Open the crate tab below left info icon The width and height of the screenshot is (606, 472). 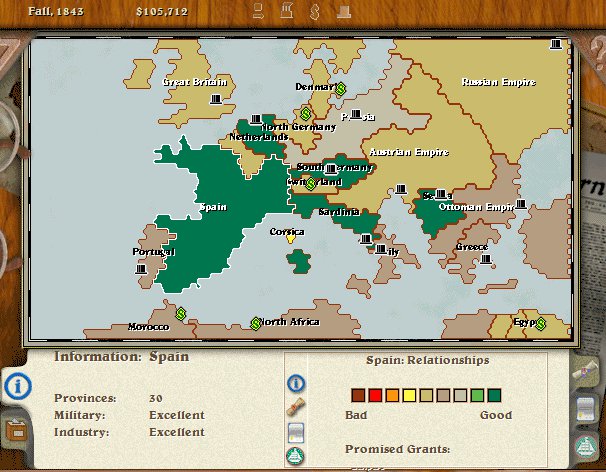pos(17,430)
